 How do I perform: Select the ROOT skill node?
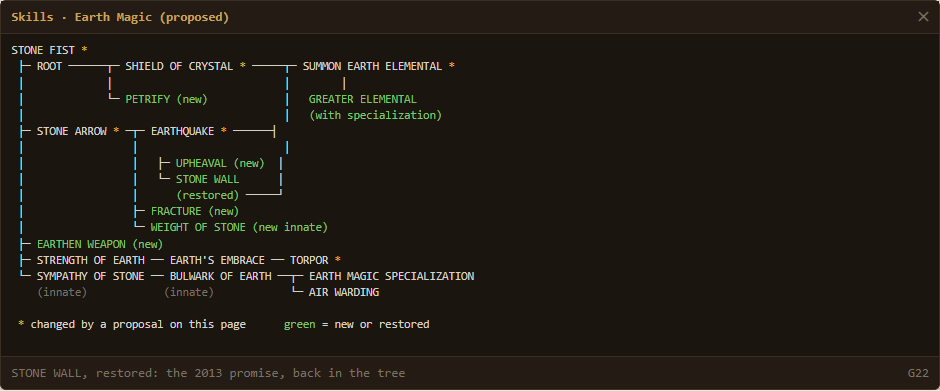coord(49,67)
